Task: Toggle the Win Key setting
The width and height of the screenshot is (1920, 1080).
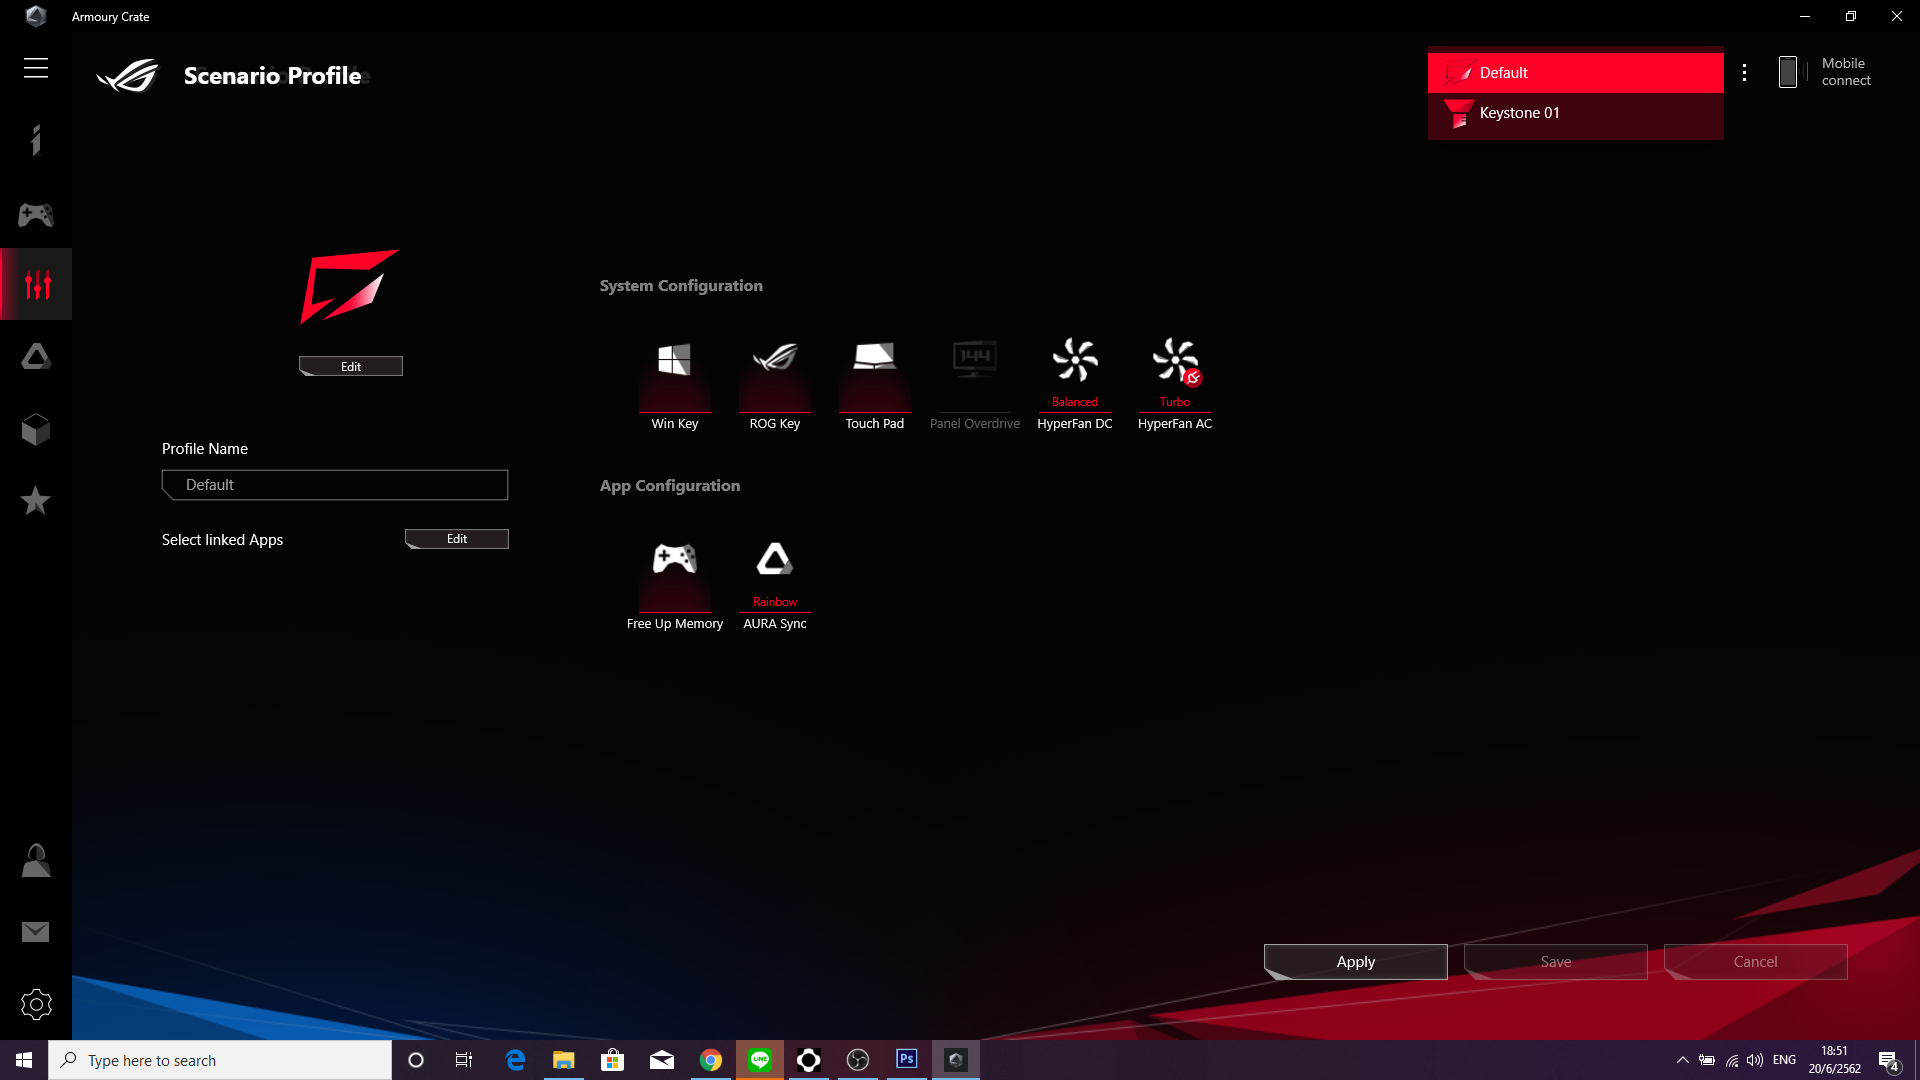Action: (675, 385)
